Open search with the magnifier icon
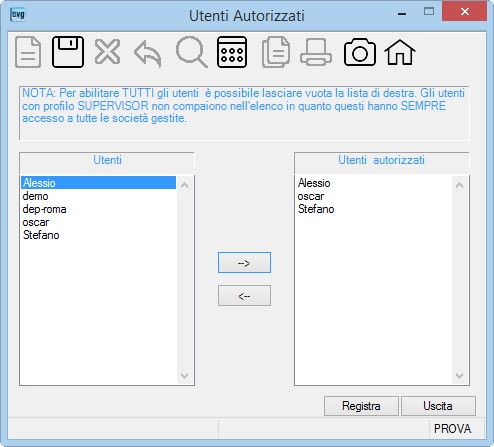 pyautogui.click(x=191, y=52)
